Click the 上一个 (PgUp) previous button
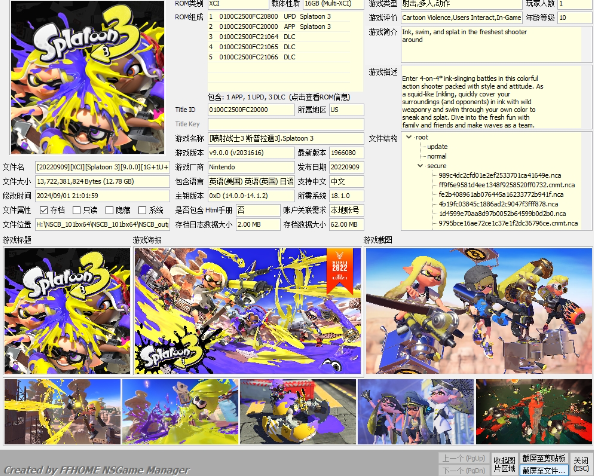Screen dimensions: 594x476 click(x=464, y=459)
